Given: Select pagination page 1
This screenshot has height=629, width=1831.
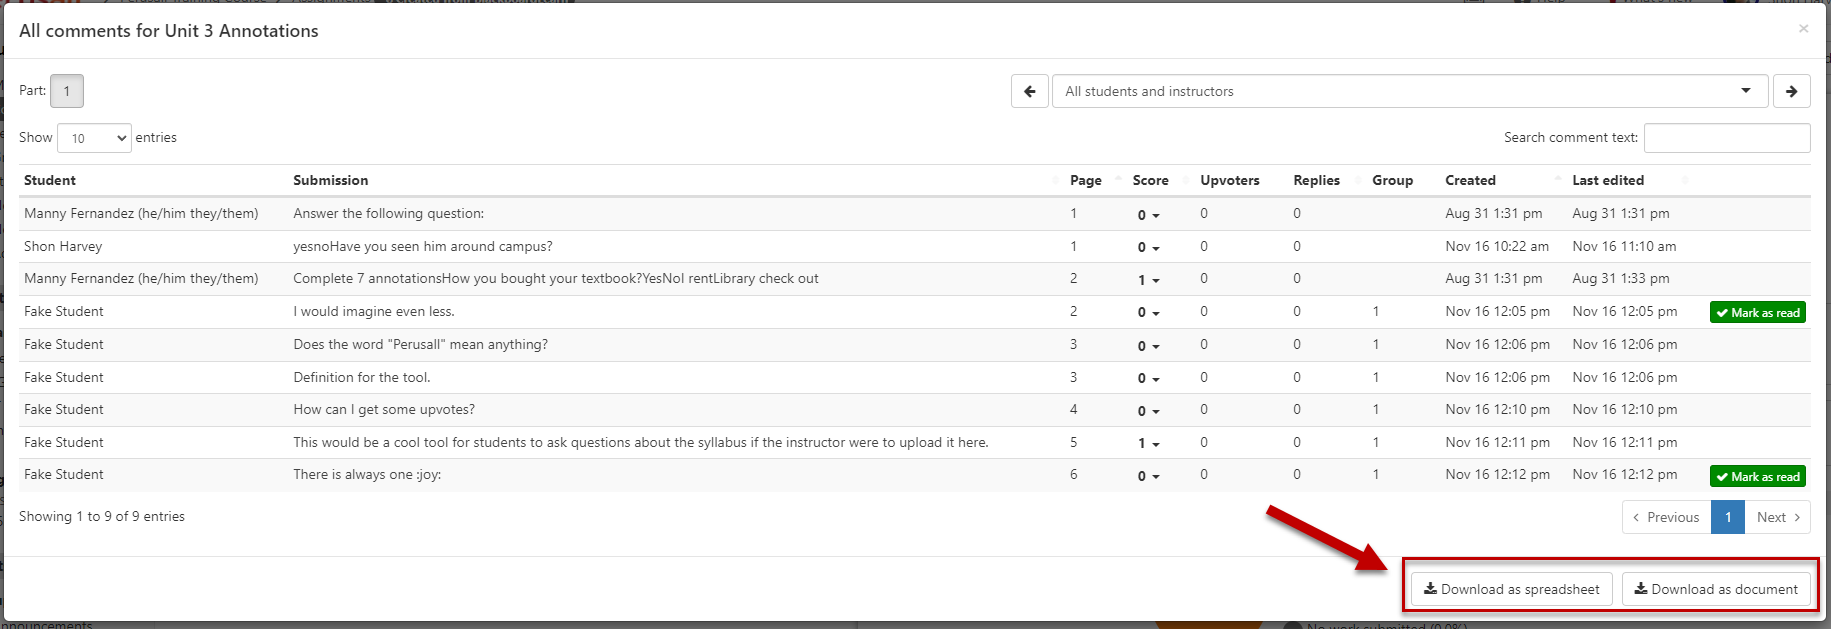Looking at the screenshot, I should pos(1728,517).
